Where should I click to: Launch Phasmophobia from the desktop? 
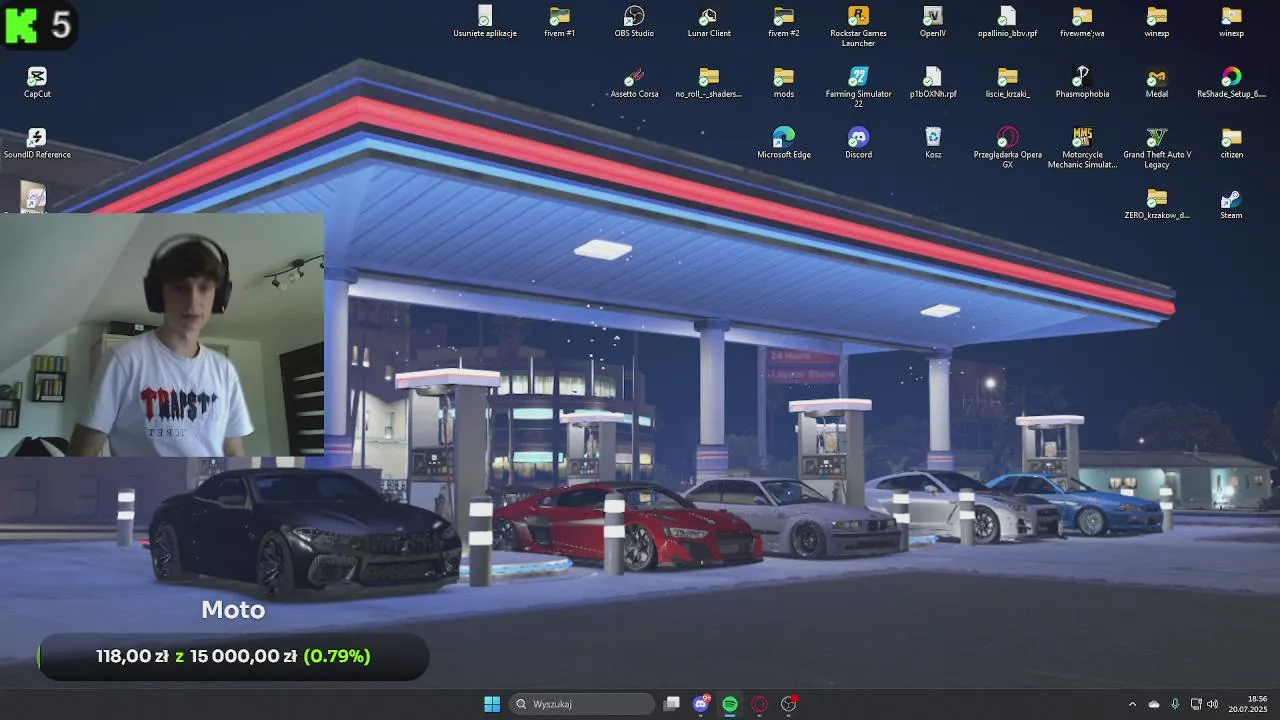click(x=1082, y=83)
